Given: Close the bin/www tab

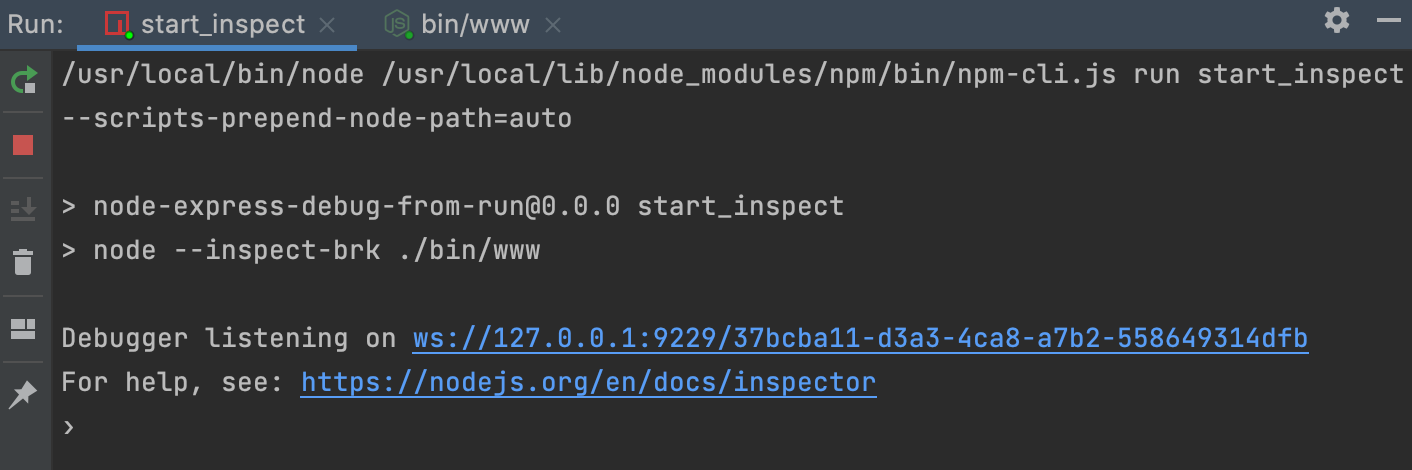Looking at the screenshot, I should tap(553, 25).
